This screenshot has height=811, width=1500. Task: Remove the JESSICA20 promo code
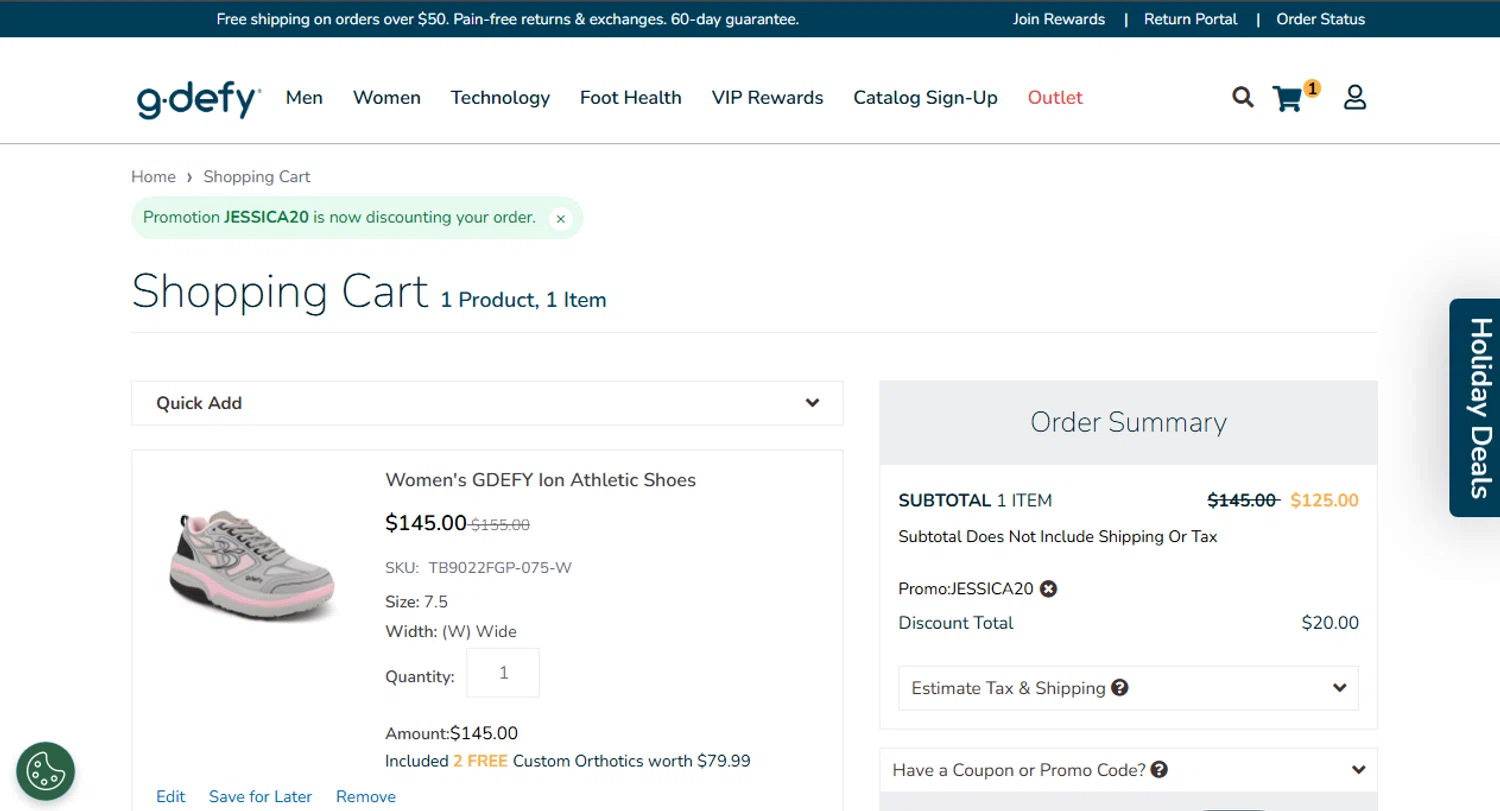click(1048, 589)
